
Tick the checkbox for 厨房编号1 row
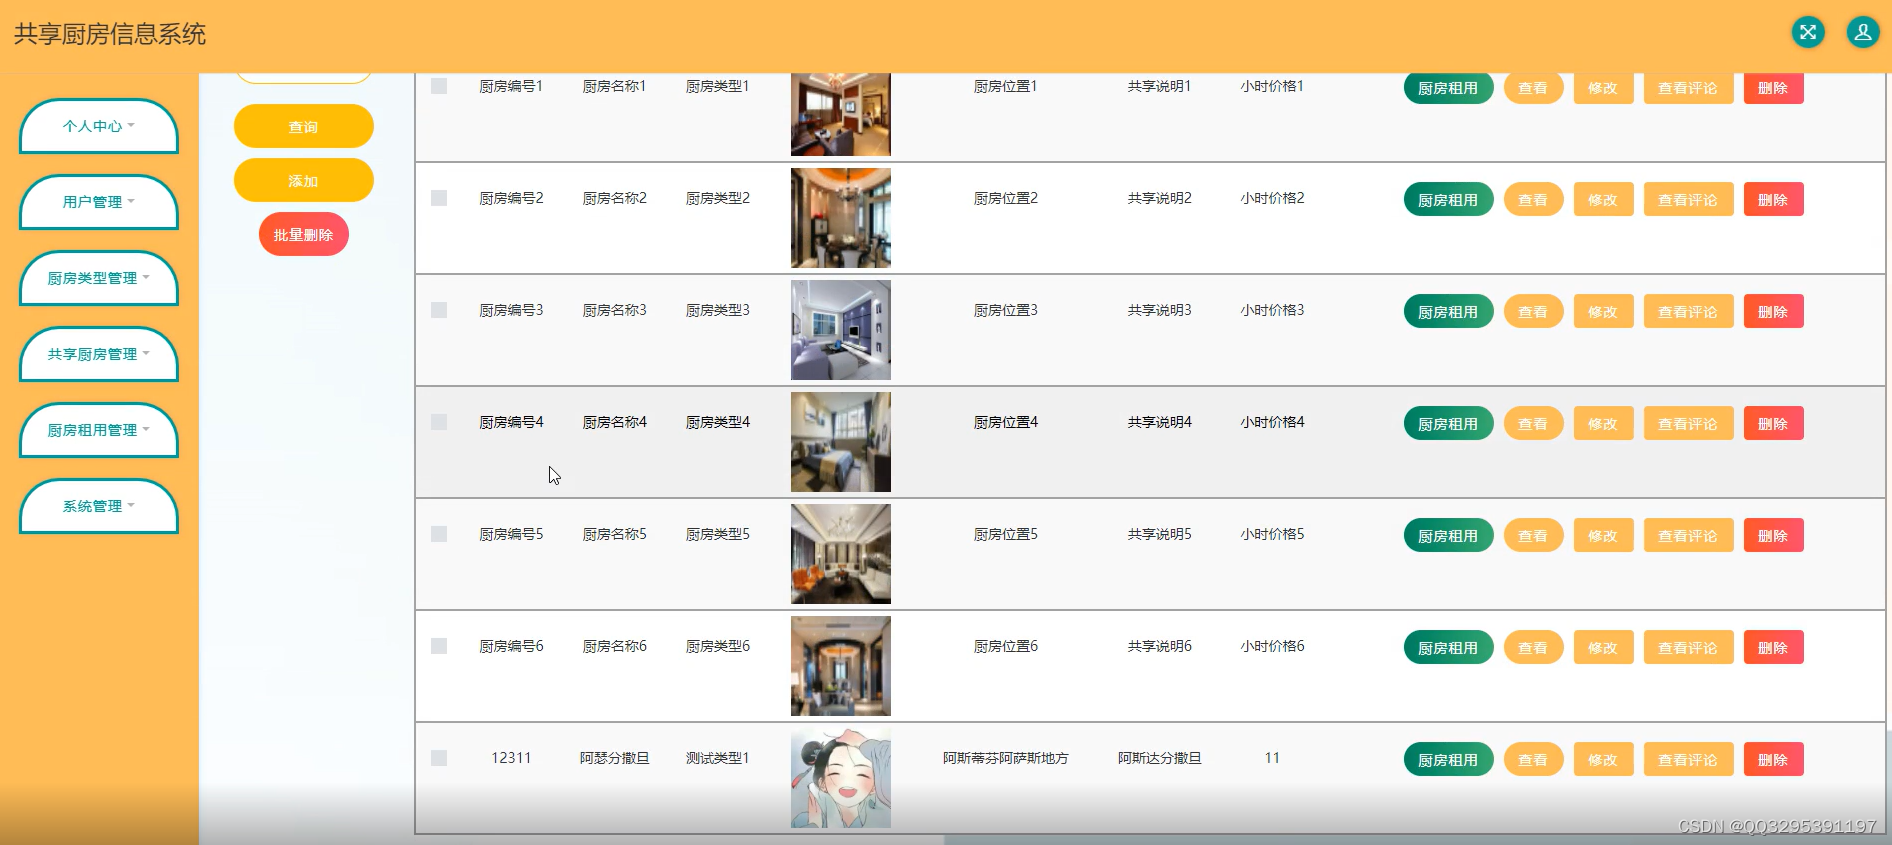439,86
